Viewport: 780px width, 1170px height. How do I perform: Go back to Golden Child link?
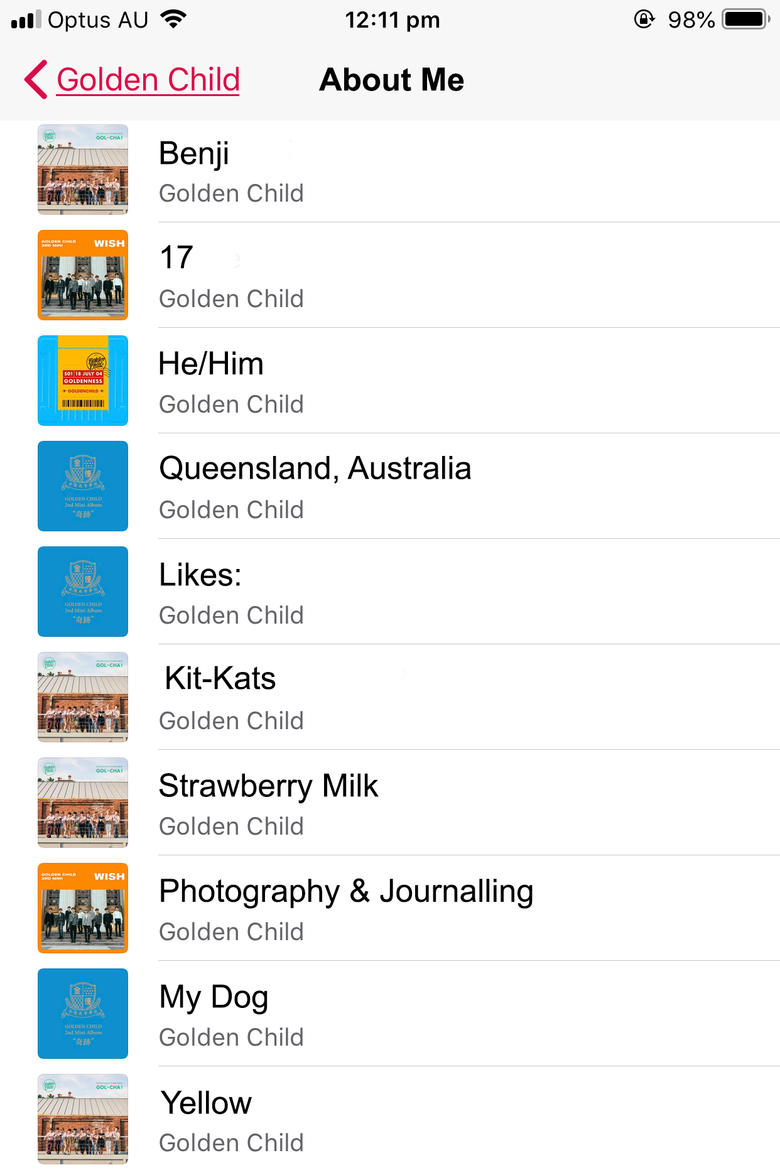pos(148,80)
